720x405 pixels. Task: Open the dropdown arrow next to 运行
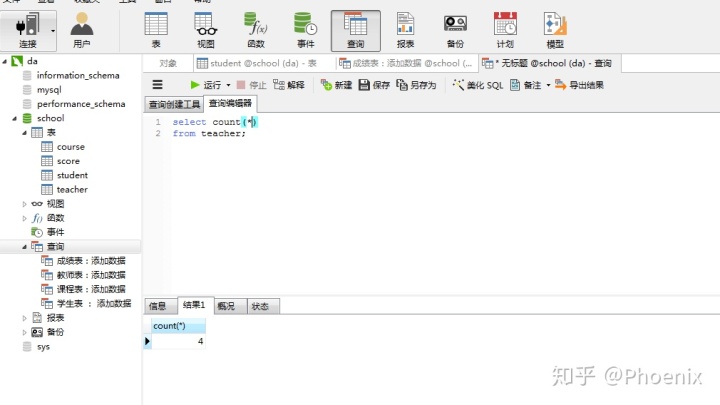pos(228,85)
